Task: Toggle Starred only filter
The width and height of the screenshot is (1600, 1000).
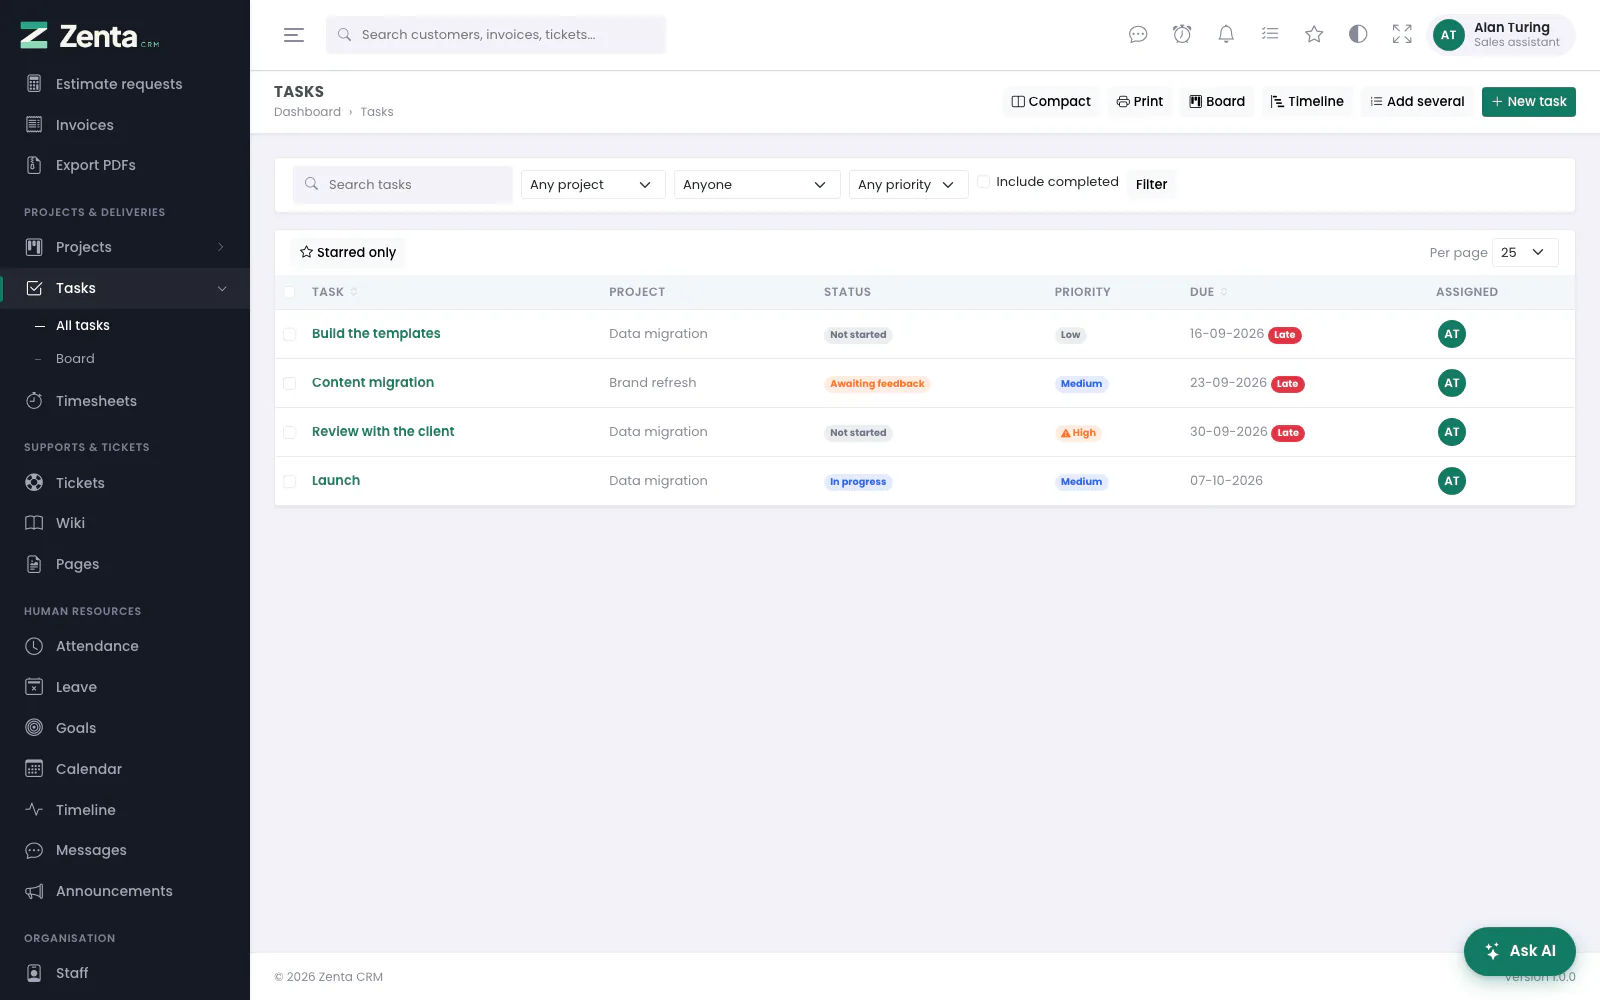Action: coord(348,252)
